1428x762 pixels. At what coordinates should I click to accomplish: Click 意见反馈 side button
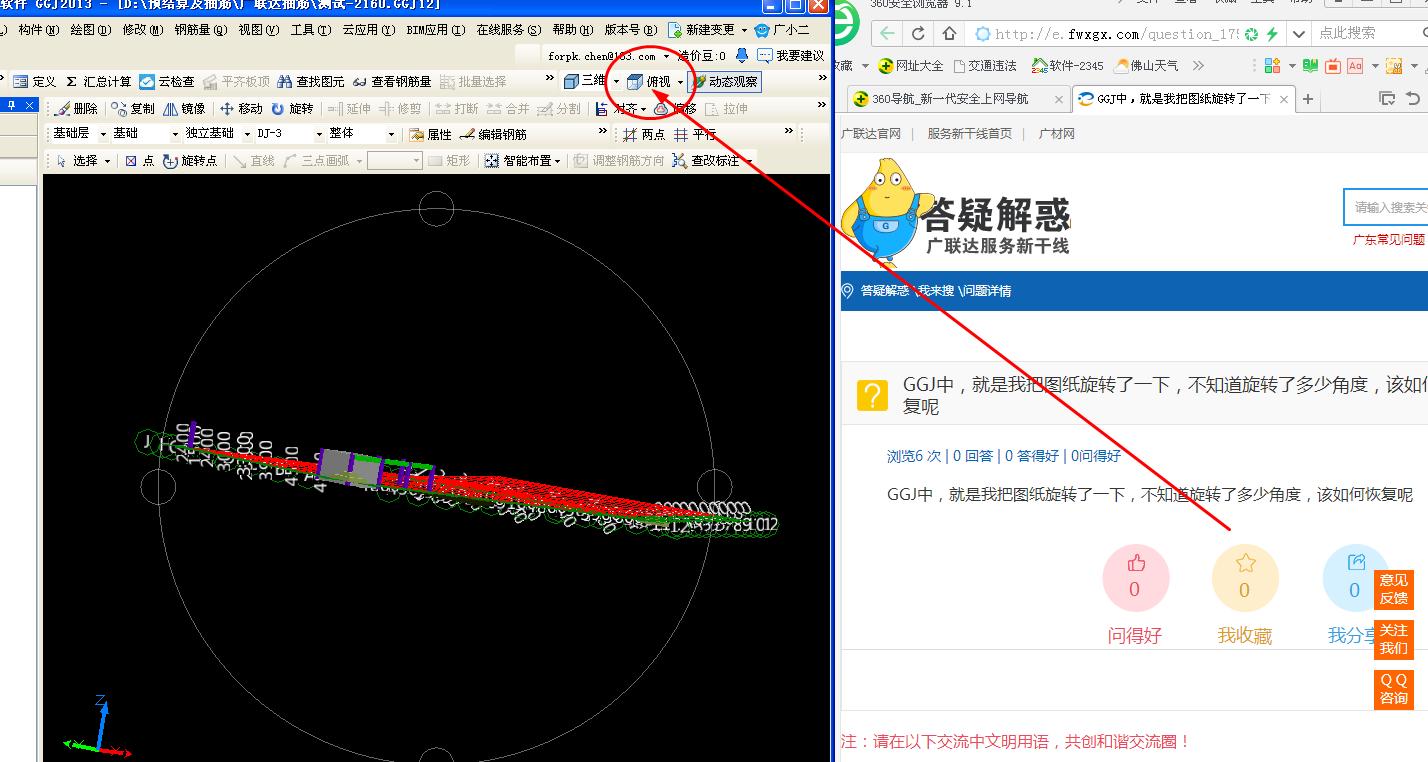point(1394,589)
